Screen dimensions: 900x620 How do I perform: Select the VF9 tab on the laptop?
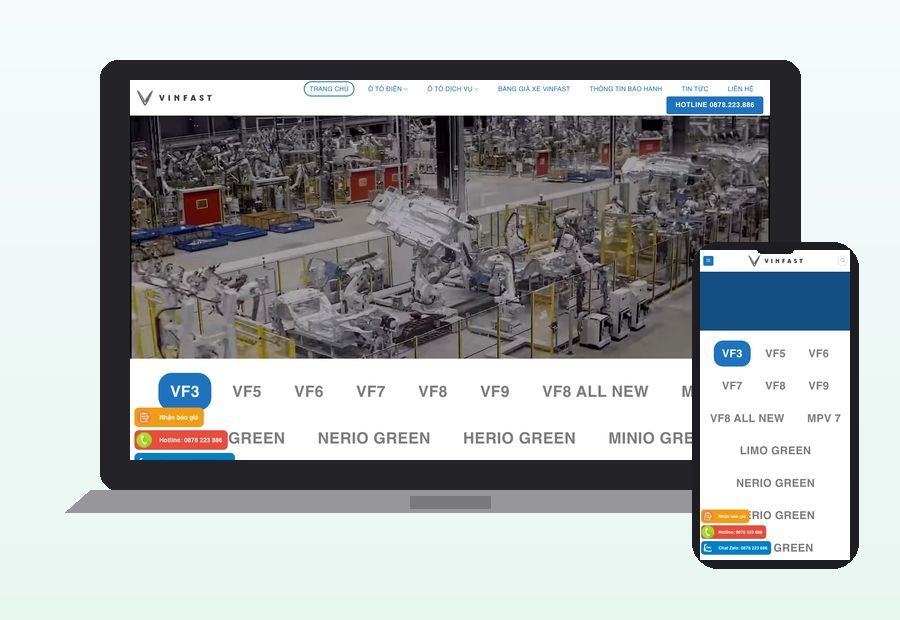(x=495, y=392)
